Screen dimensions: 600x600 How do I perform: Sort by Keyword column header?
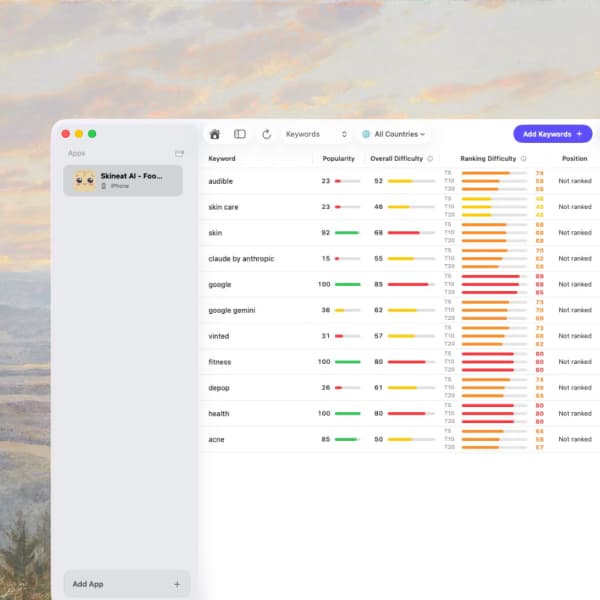tap(222, 158)
